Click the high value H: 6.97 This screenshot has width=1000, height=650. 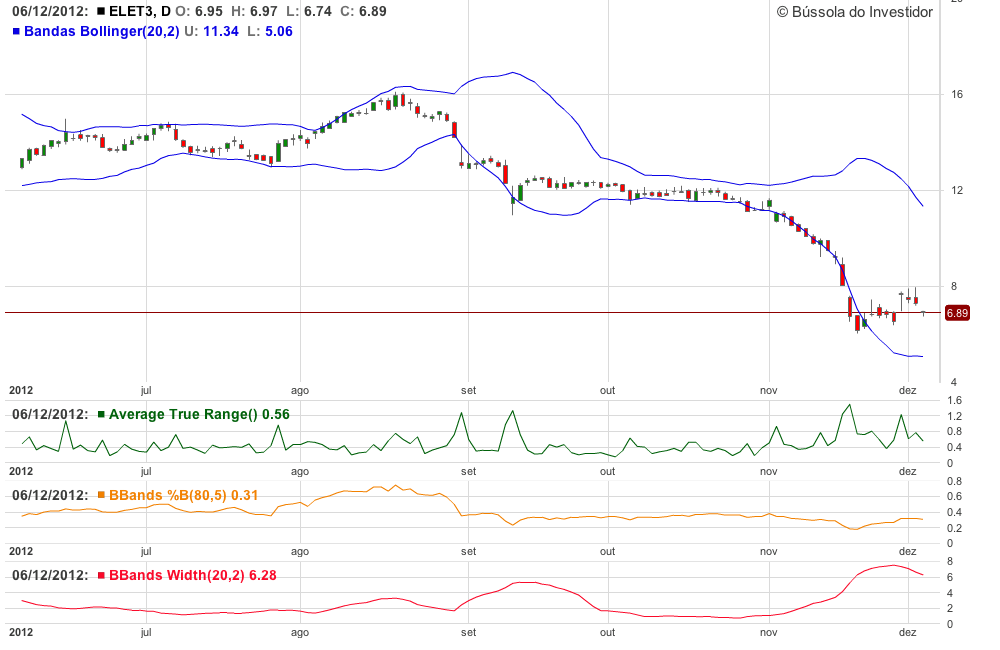pos(254,11)
